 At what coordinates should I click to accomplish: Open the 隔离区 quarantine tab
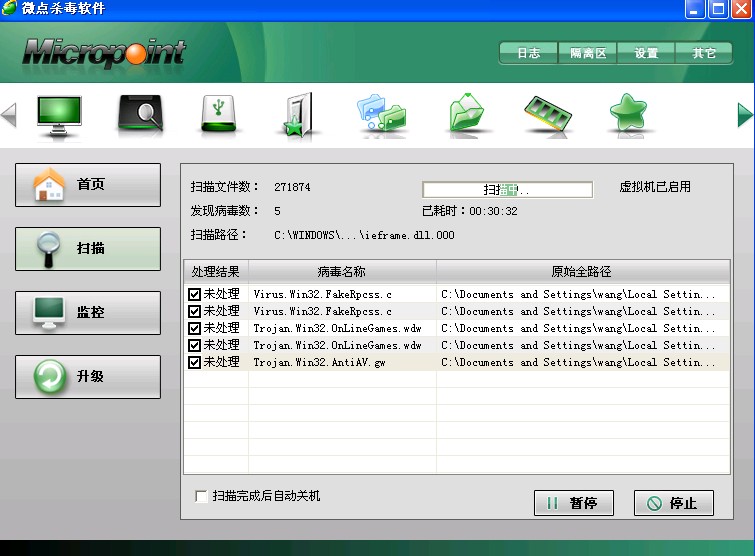[588, 53]
